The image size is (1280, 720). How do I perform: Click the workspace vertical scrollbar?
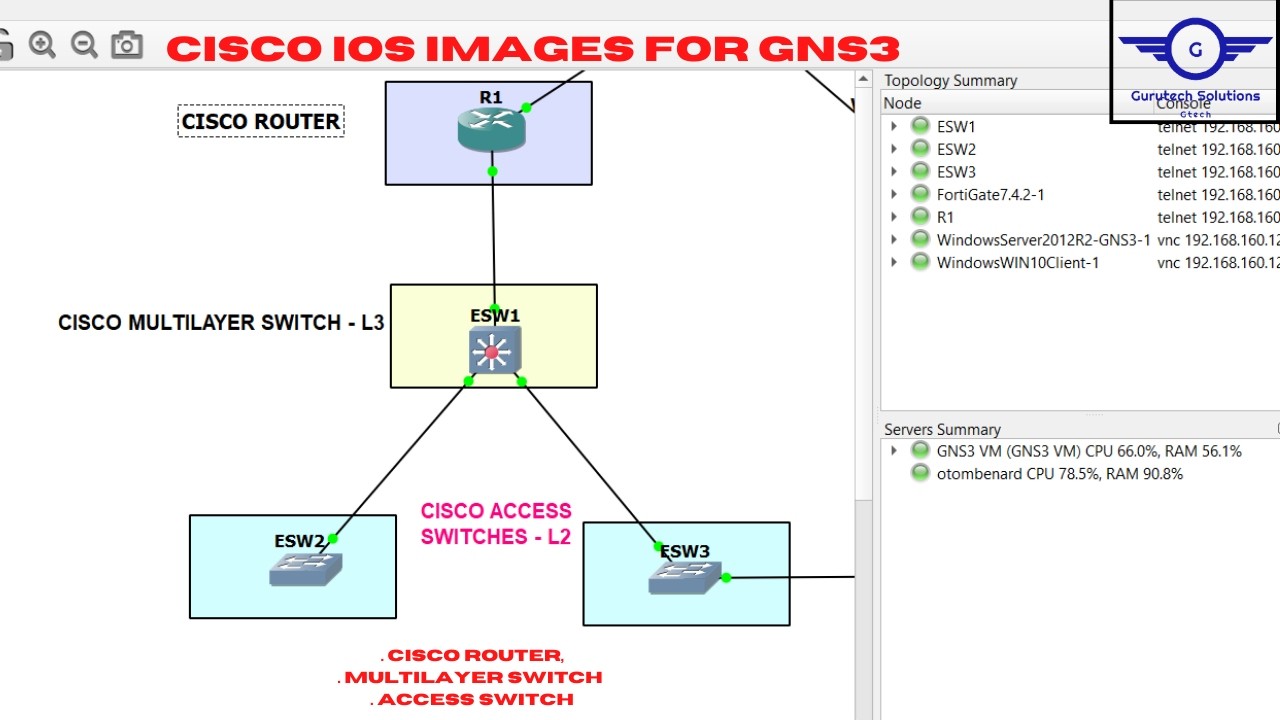[x=865, y=395]
